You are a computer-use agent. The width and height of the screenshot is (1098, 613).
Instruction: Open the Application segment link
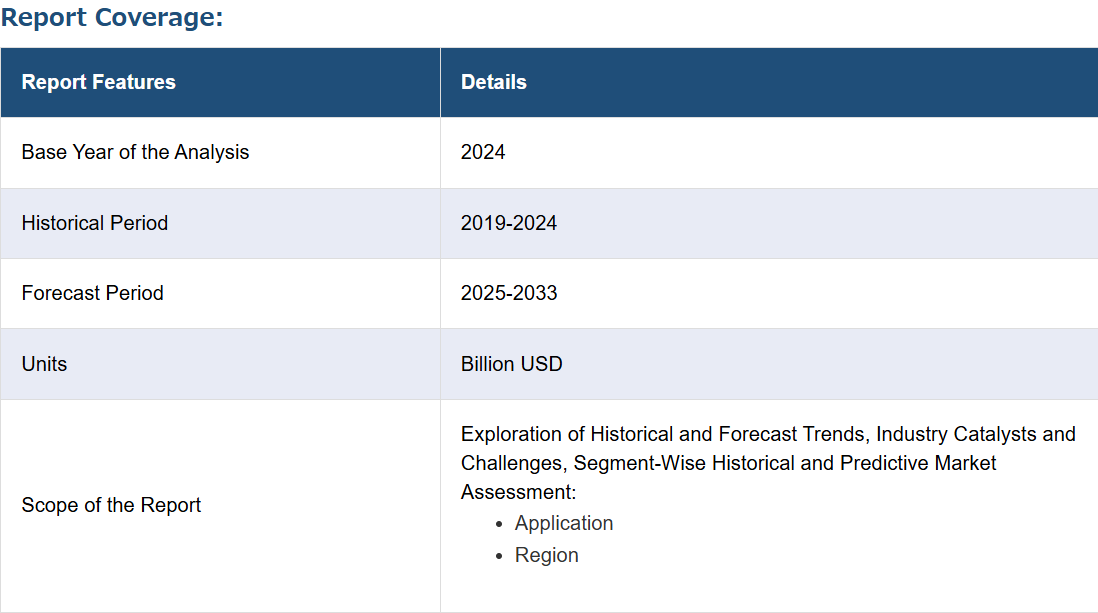(564, 523)
